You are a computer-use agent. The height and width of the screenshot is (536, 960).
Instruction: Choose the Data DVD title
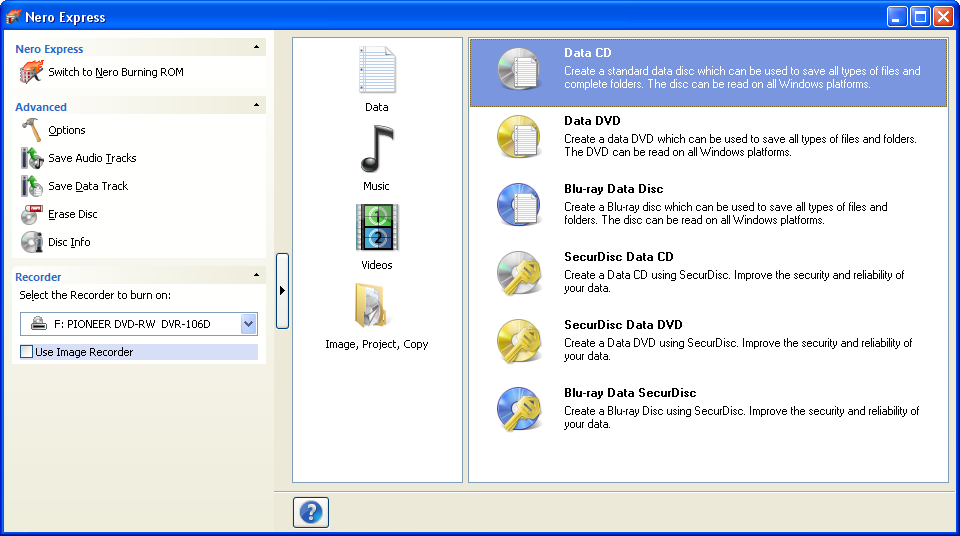(592, 121)
